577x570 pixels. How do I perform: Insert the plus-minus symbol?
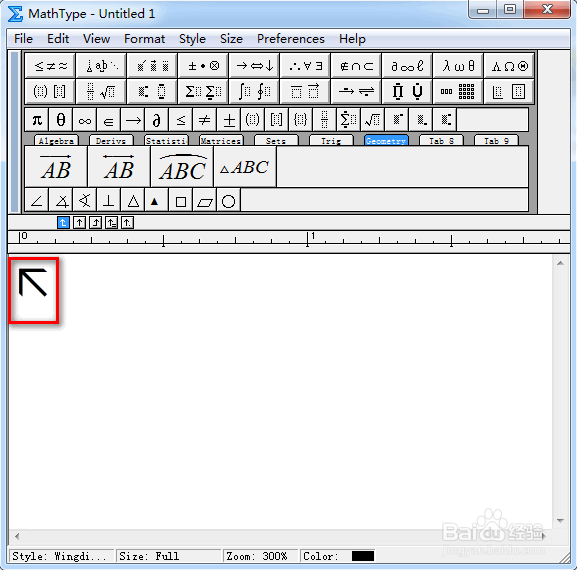click(x=229, y=120)
